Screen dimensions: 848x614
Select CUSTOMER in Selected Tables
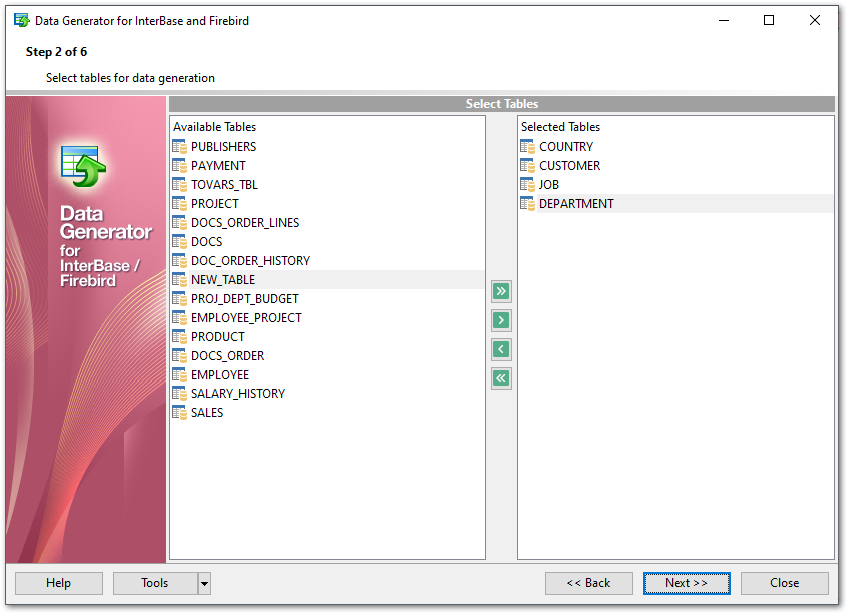pyautogui.click(x=569, y=166)
